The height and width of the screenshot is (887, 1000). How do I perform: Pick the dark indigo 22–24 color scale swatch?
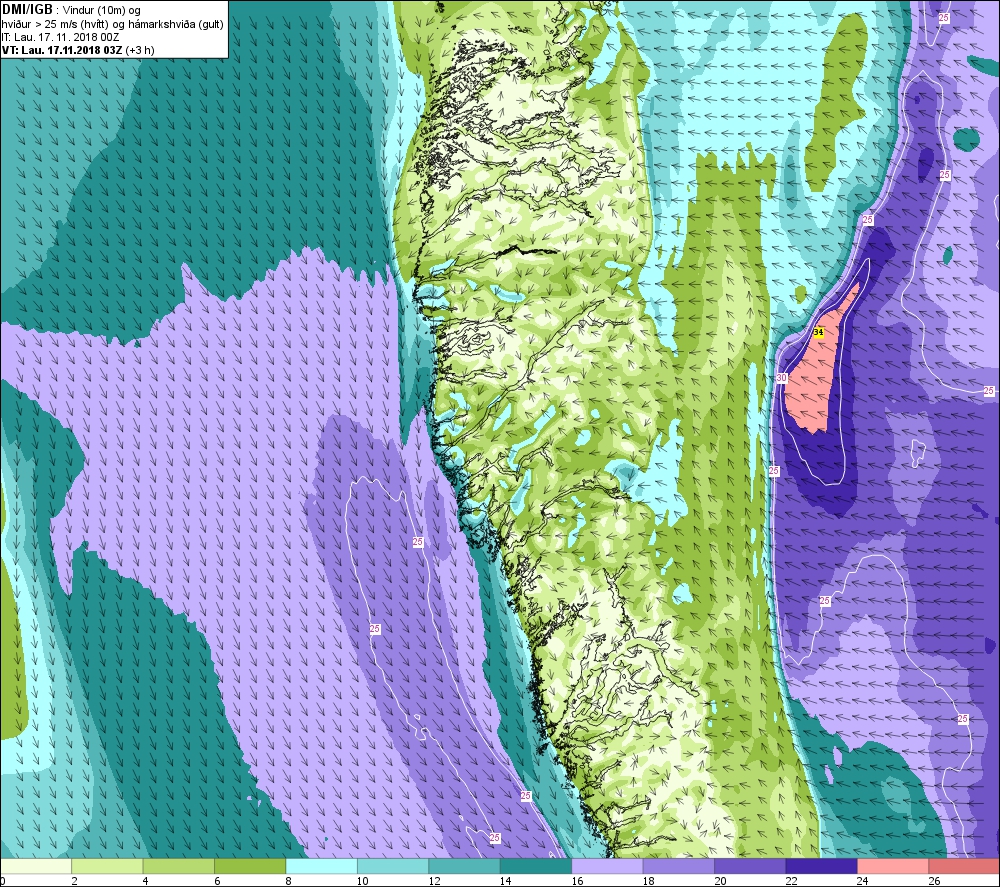pyautogui.click(x=821, y=866)
